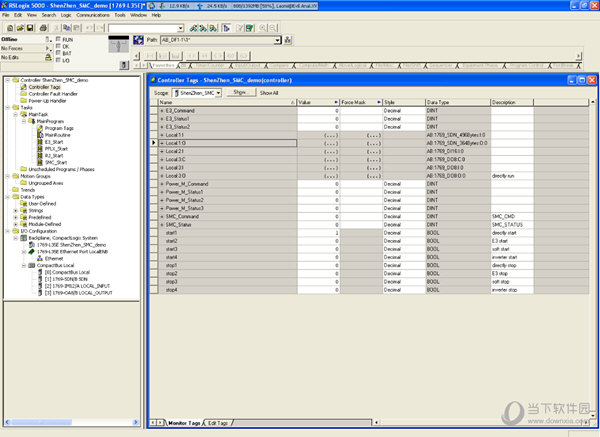Click the Undo toolbar icon
The width and height of the screenshot is (600, 437).
[x=89, y=28]
